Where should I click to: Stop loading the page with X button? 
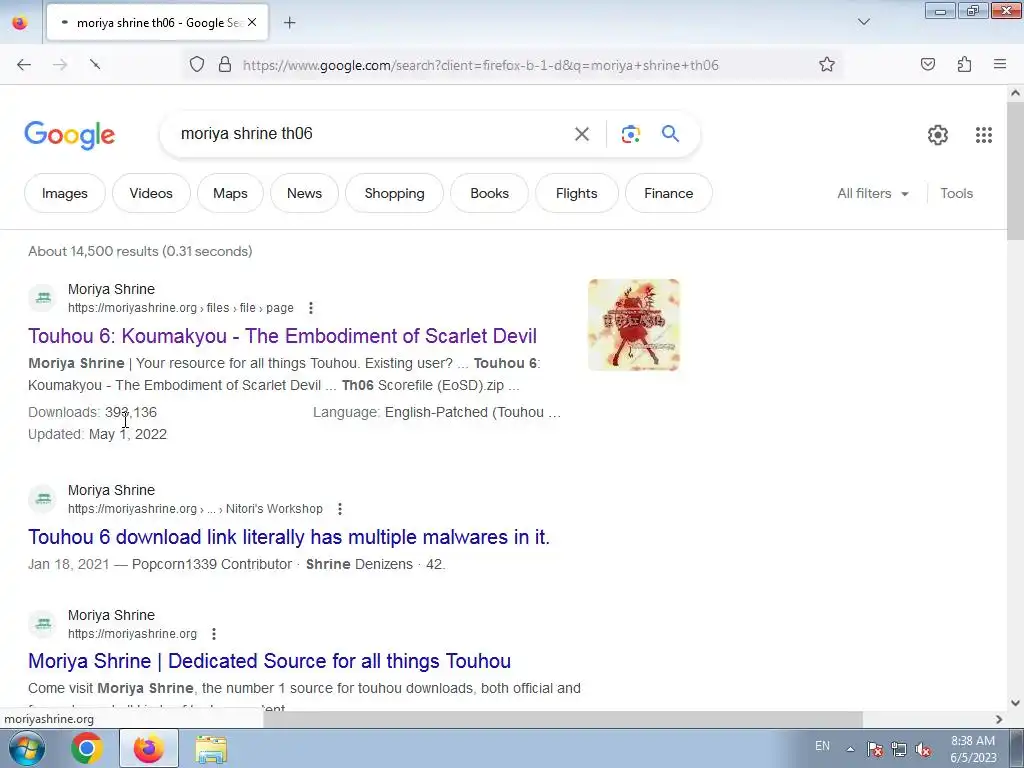(x=95, y=65)
